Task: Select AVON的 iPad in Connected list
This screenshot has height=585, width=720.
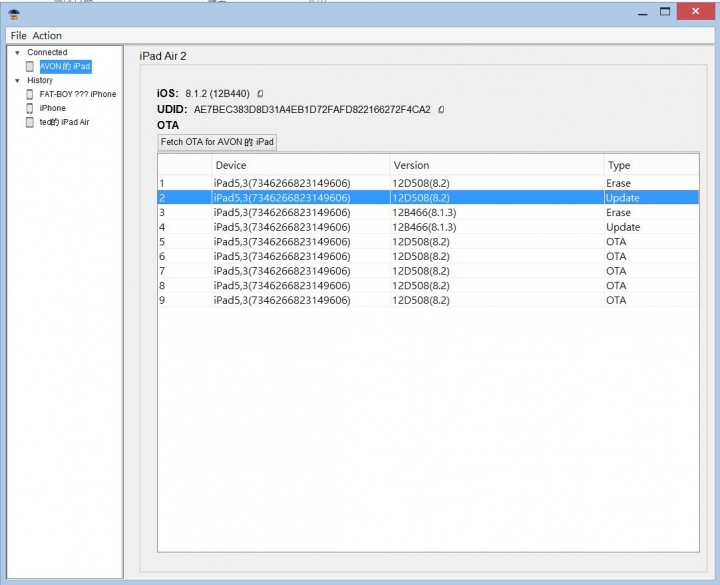Action: point(65,67)
